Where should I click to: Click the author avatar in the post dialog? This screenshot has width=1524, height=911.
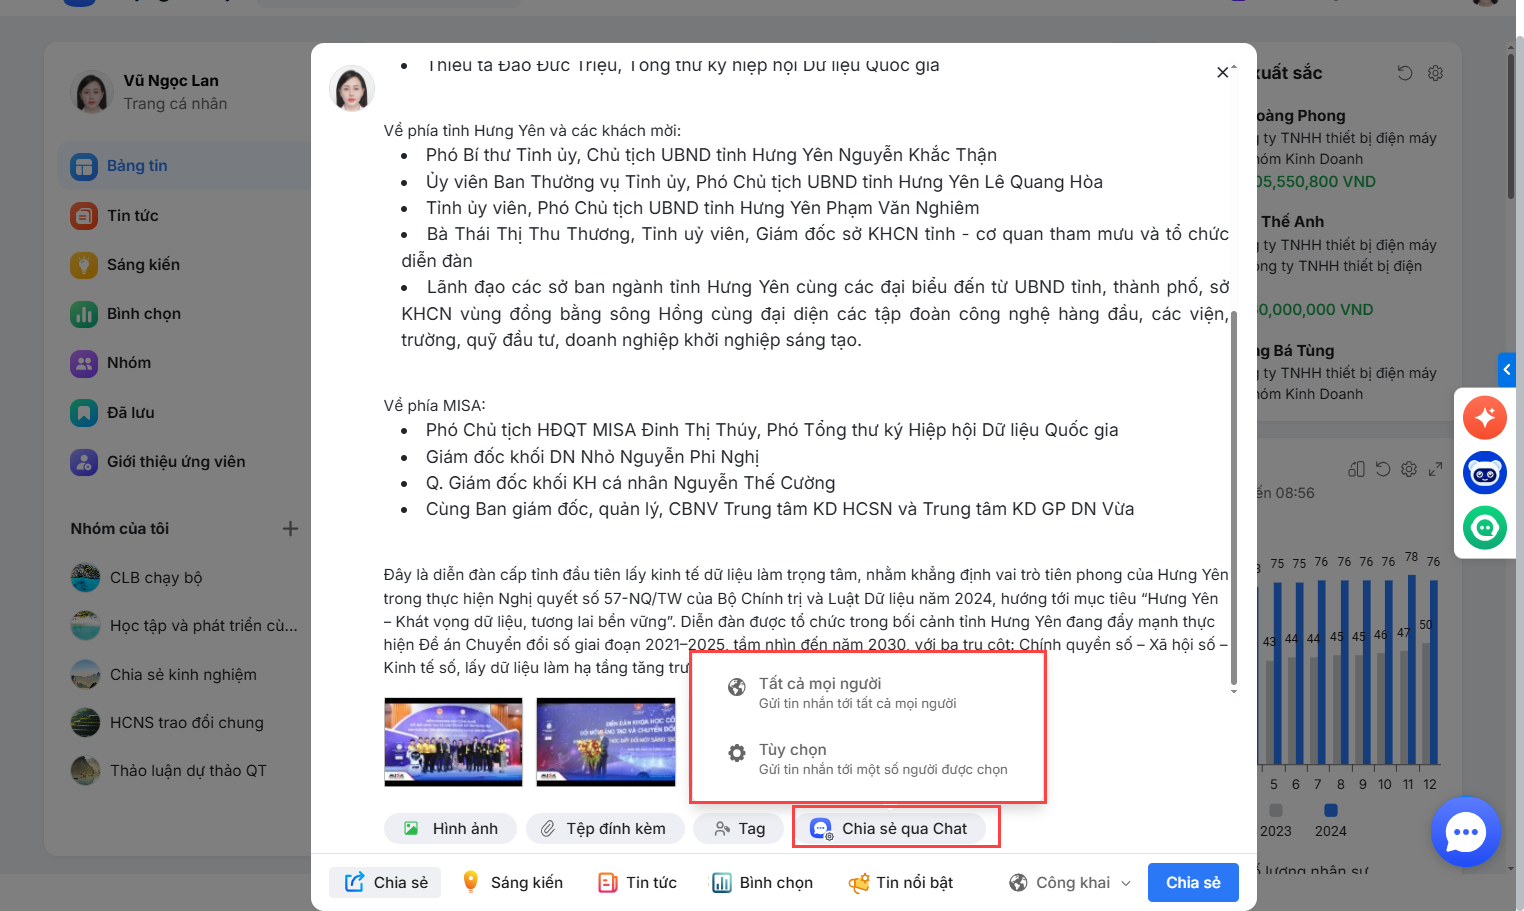pos(352,89)
